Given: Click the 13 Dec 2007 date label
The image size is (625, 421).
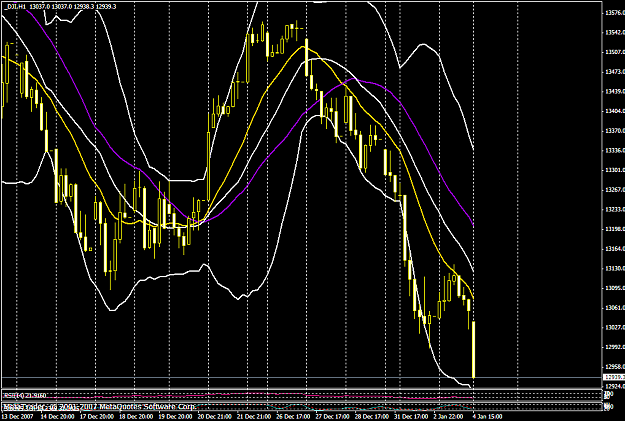Looking at the screenshot, I should (x=17, y=417).
